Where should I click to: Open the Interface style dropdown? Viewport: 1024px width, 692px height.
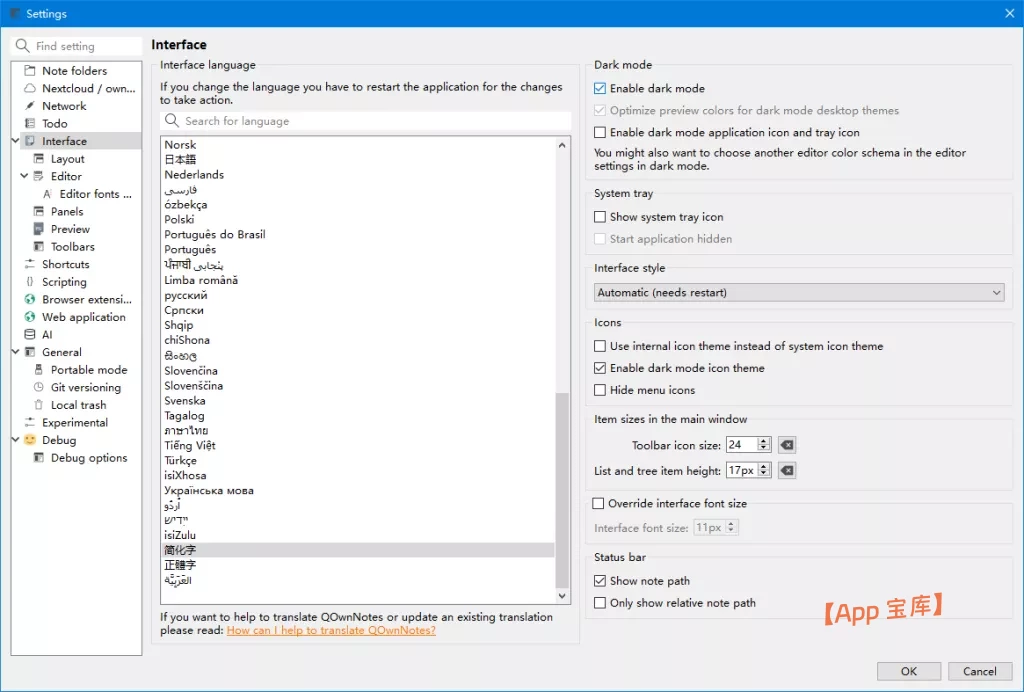pos(799,293)
